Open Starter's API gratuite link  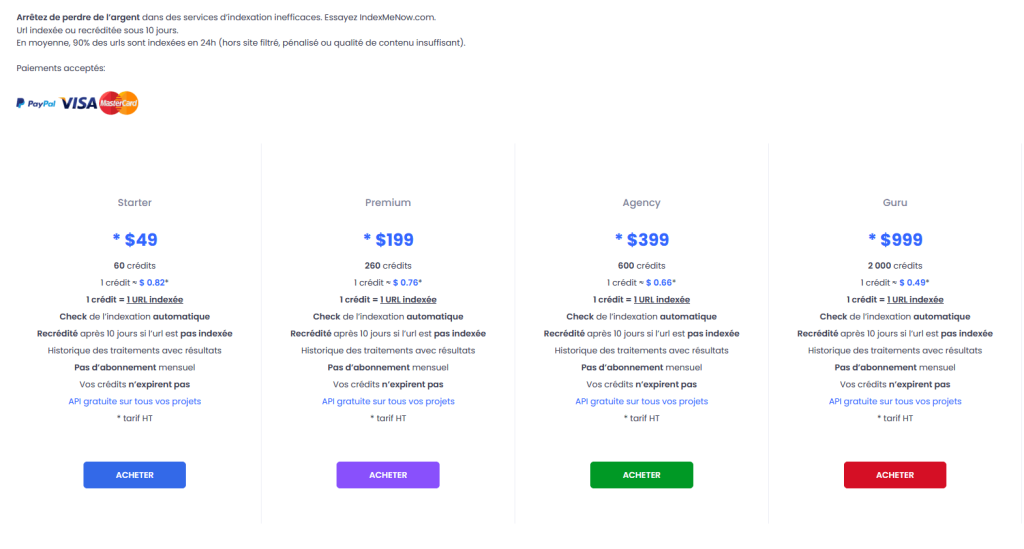pos(135,401)
